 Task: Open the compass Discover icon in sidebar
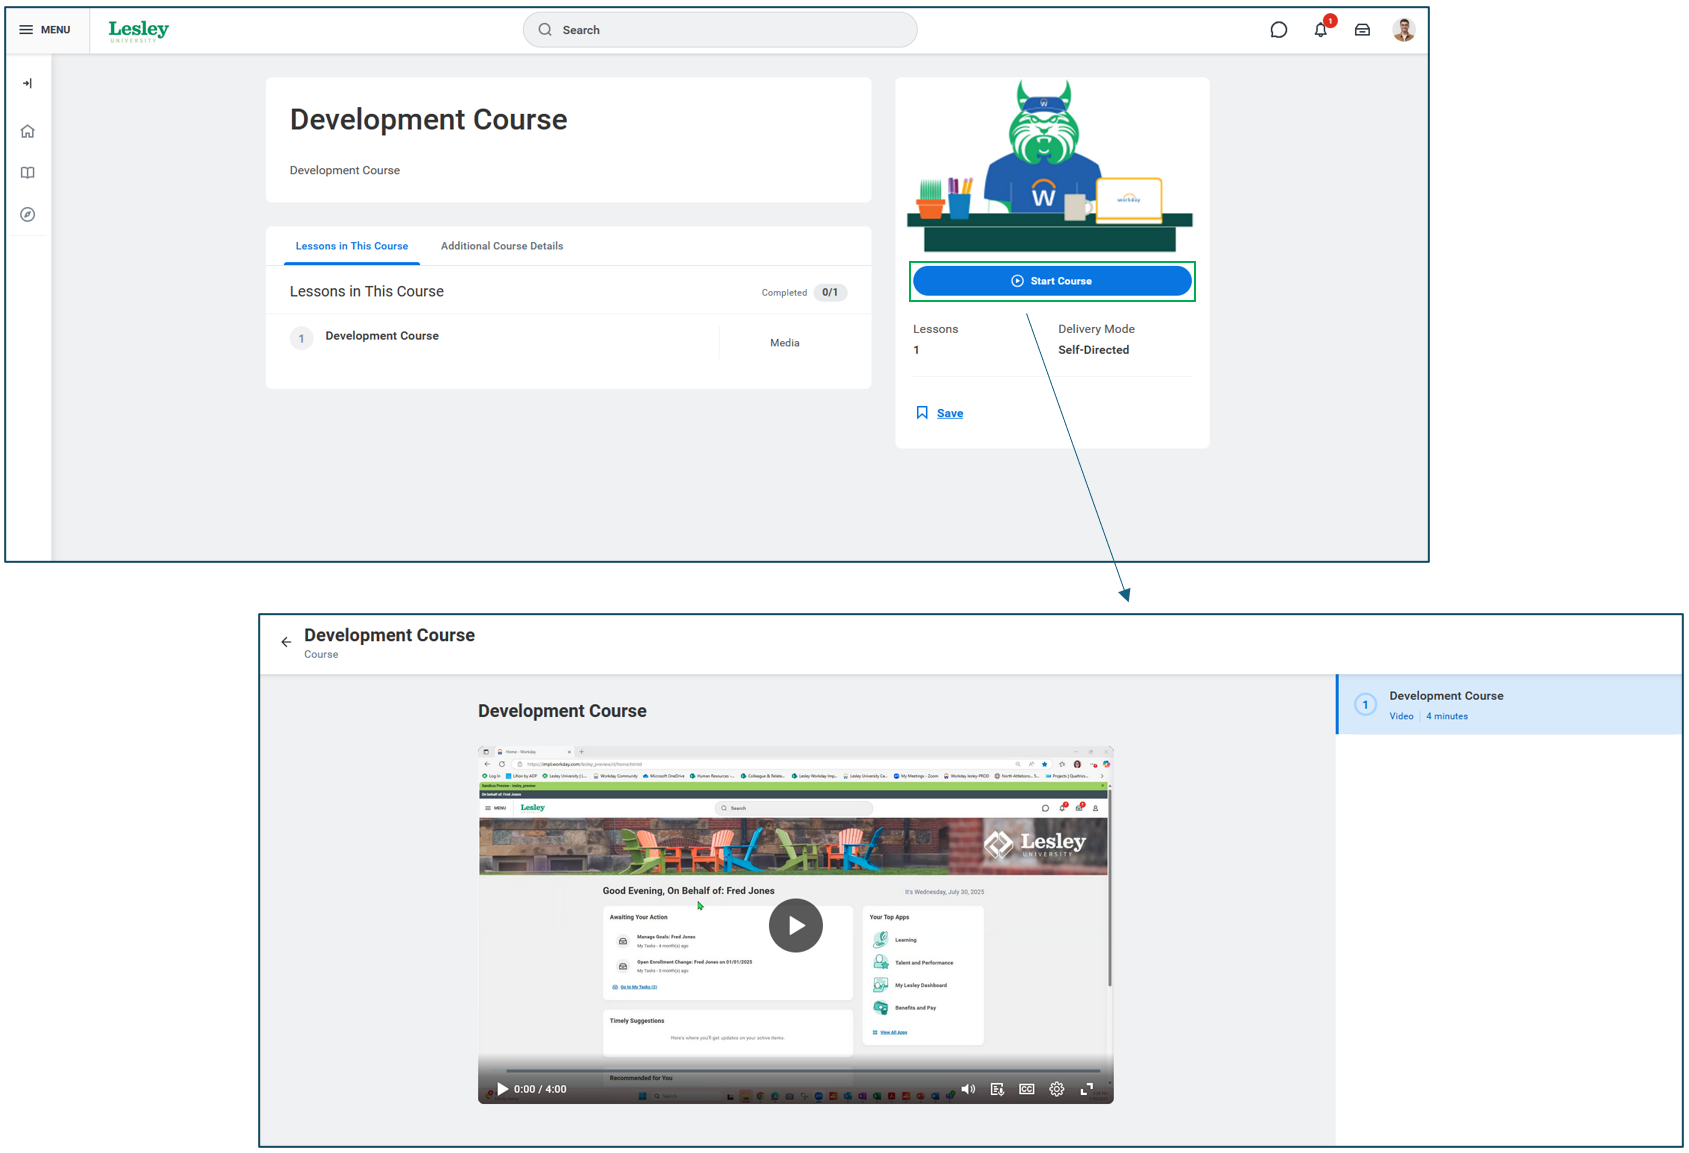click(28, 215)
